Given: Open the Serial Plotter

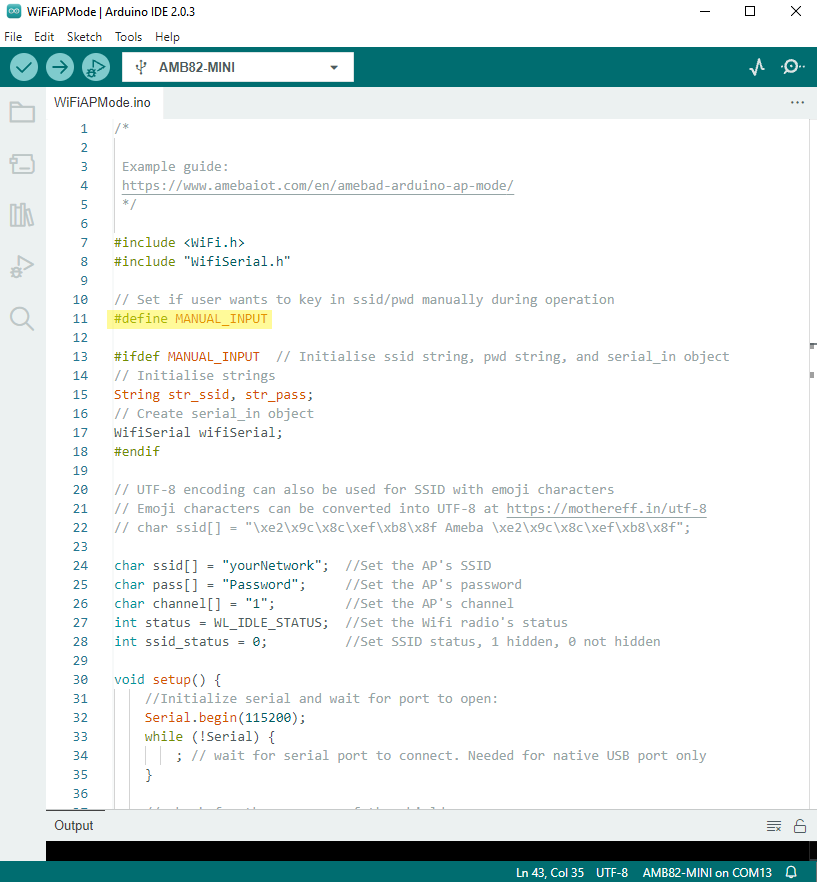Looking at the screenshot, I should coord(757,67).
